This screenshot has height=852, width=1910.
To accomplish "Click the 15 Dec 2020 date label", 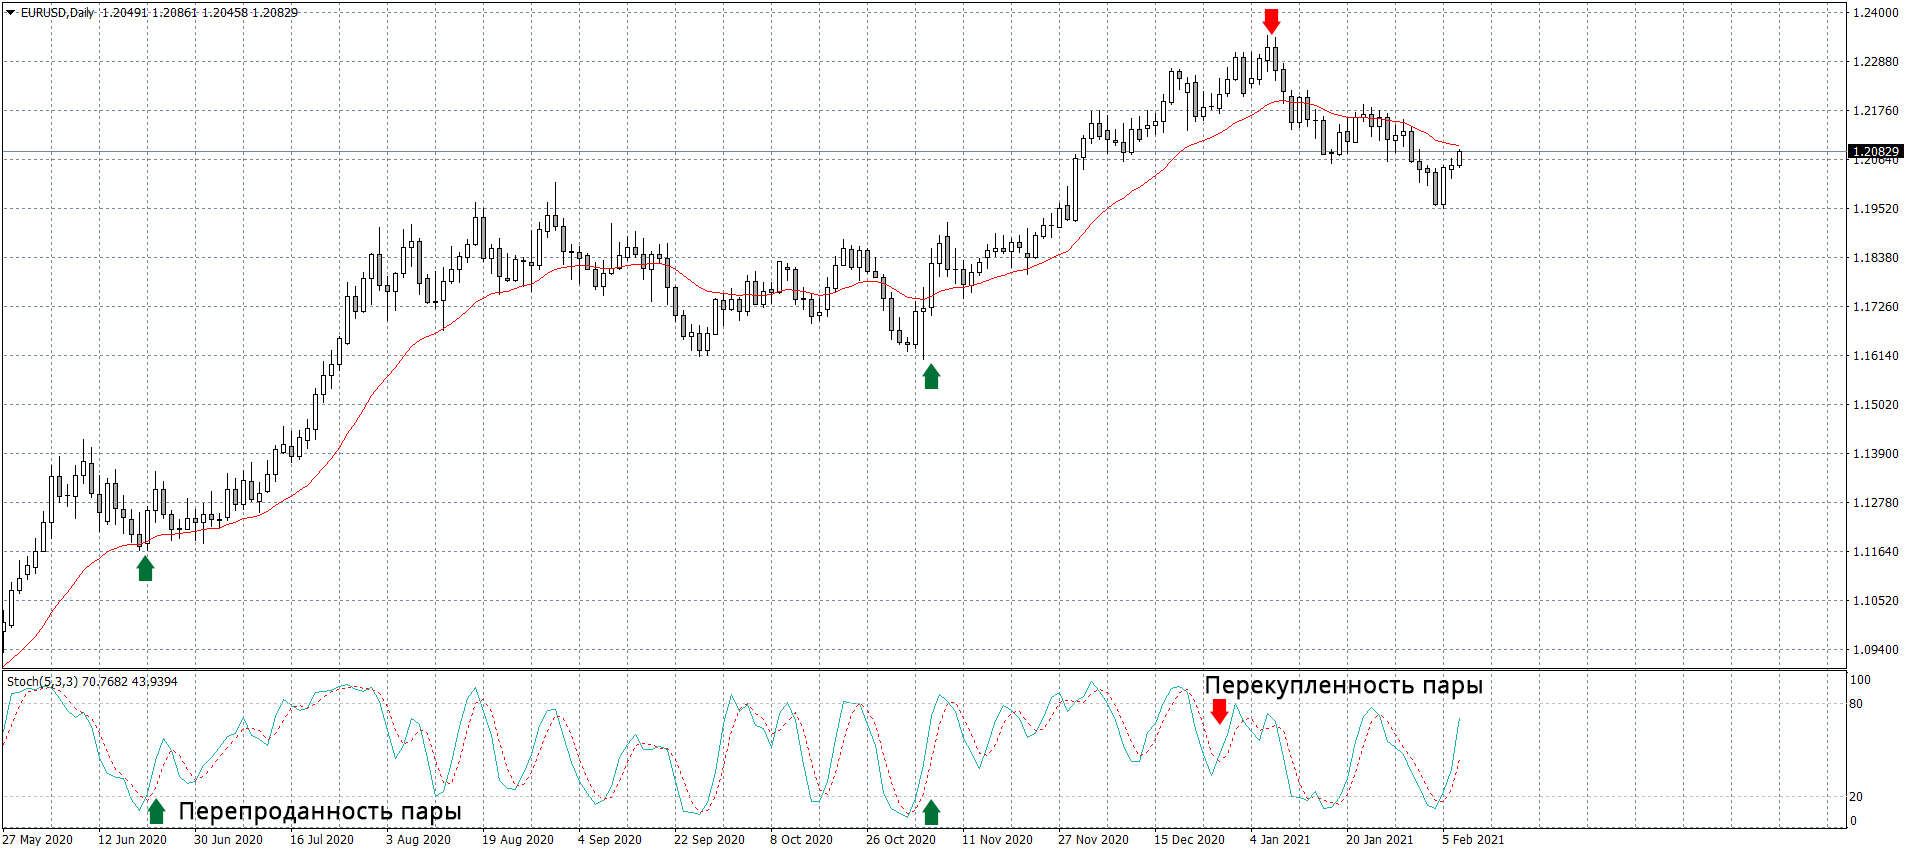I will [1189, 840].
